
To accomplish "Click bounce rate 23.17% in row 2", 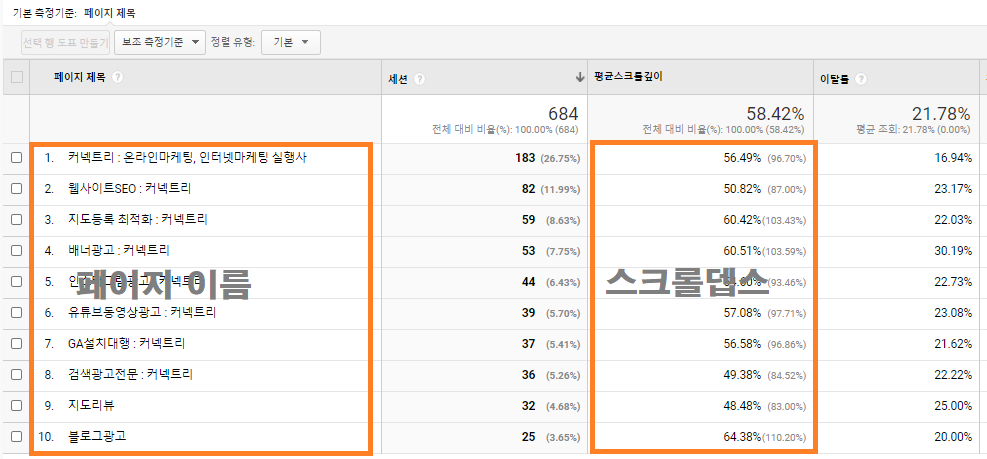I will [x=953, y=189].
